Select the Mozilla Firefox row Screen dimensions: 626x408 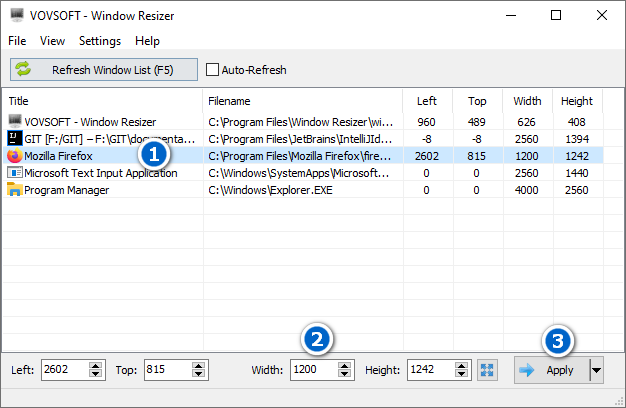click(303, 156)
